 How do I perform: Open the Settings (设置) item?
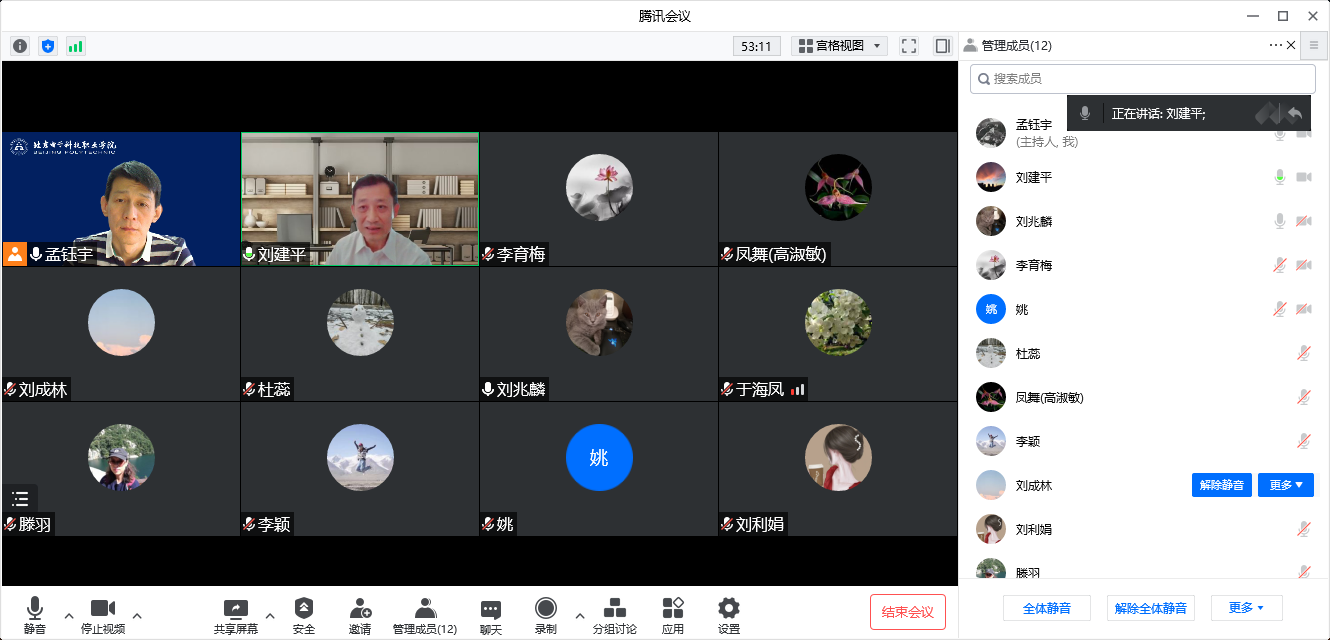pyautogui.click(x=729, y=615)
